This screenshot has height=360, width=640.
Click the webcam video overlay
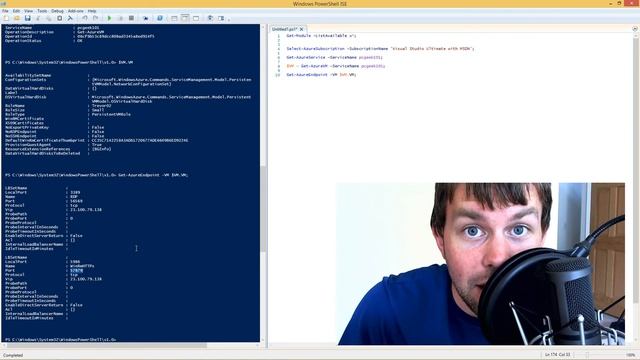480,264
